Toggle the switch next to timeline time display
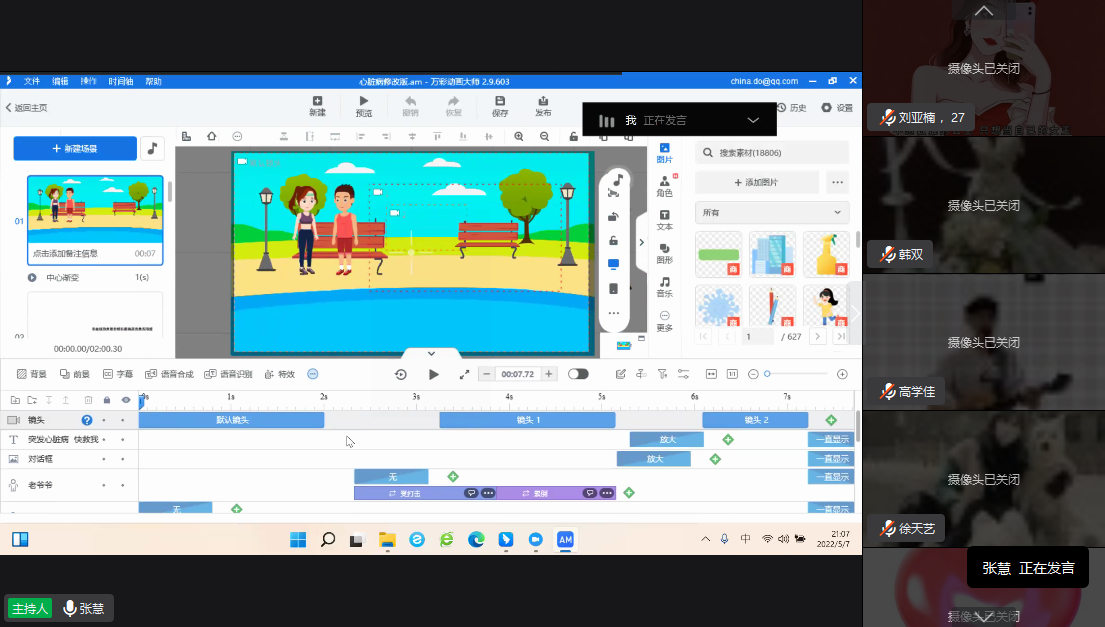Image resolution: width=1105 pixels, height=627 pixels. 578,374
